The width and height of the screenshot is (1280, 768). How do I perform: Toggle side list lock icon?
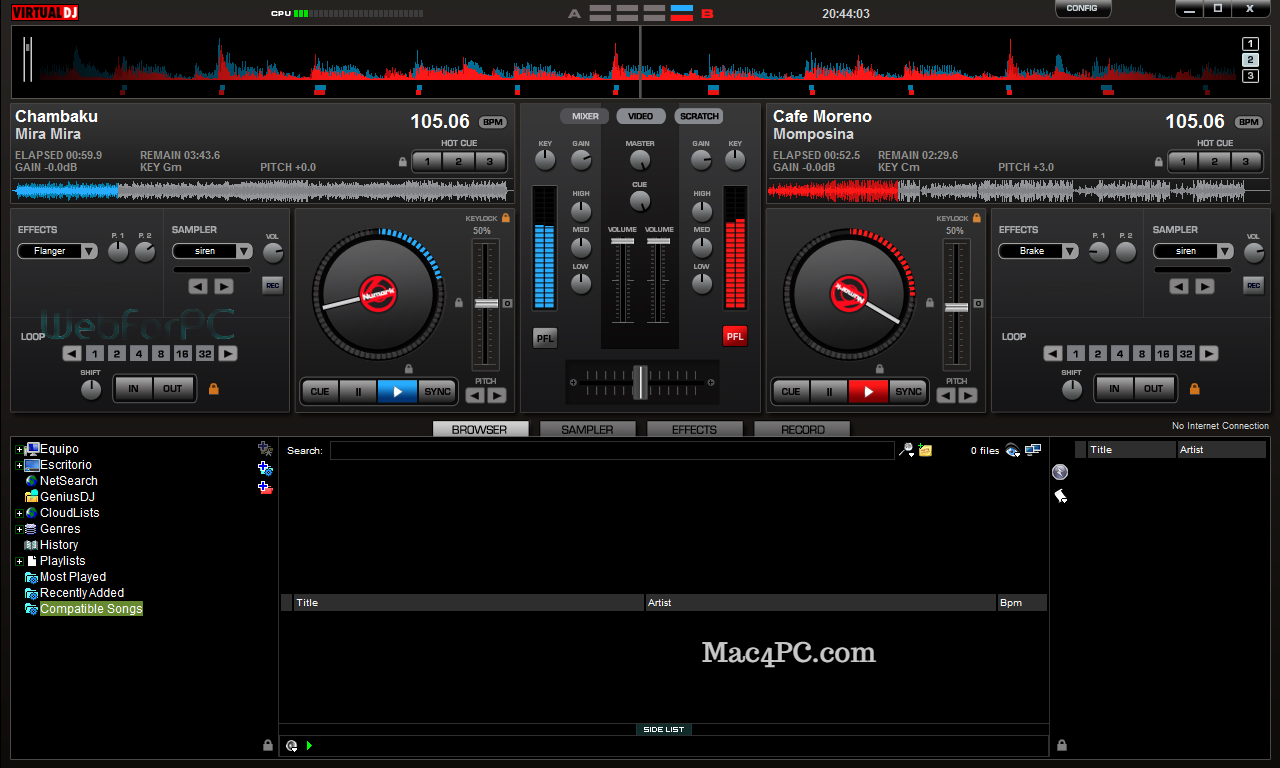pos(1061,745)
